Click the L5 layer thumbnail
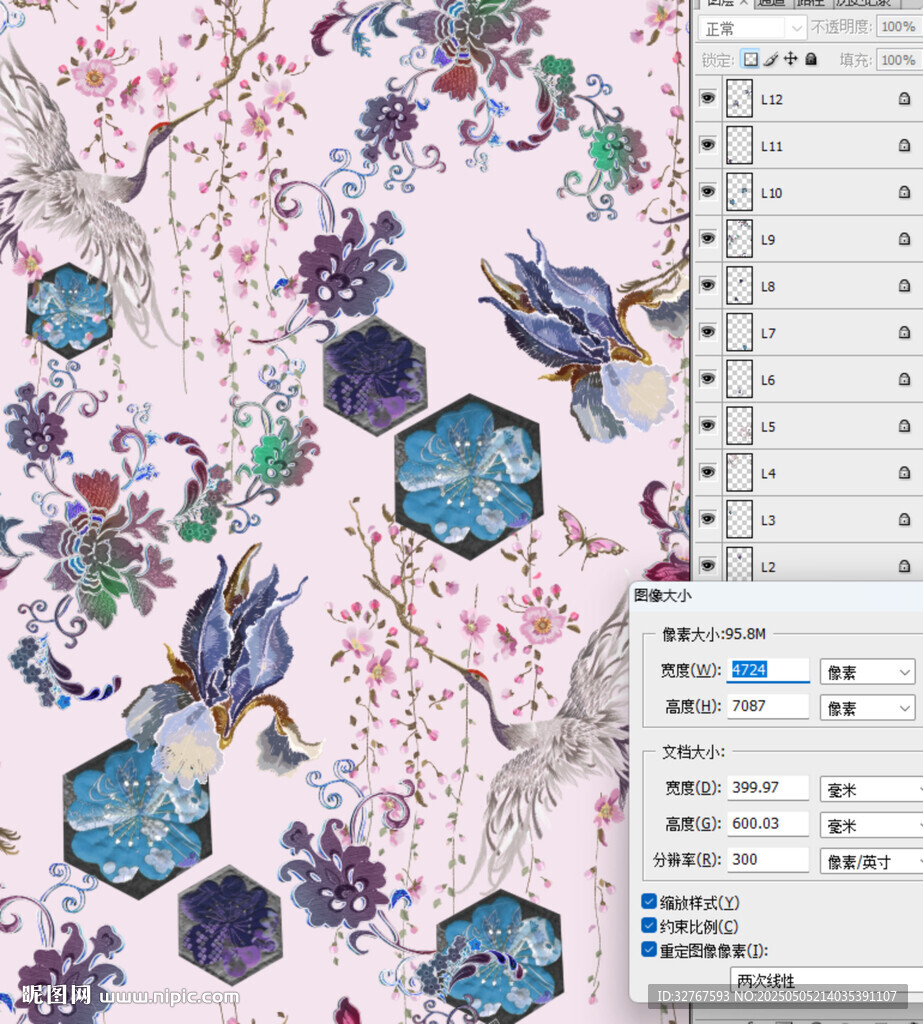 coord(739,426)
